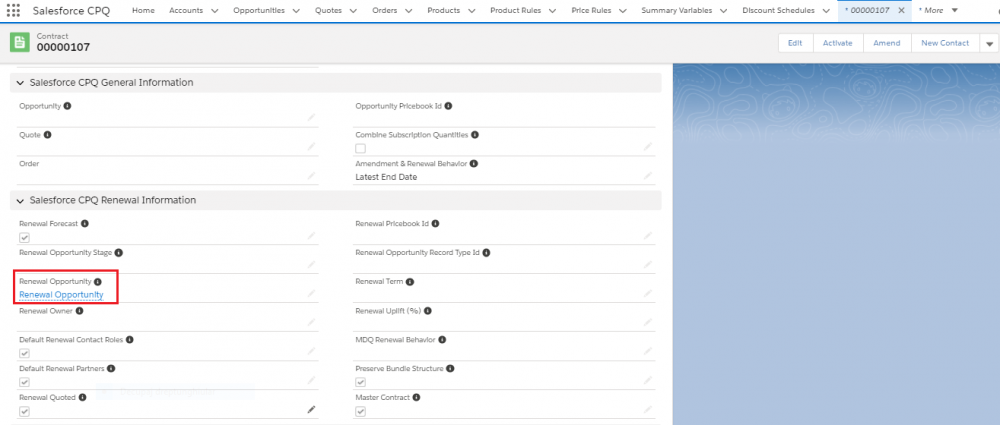Image resolution: width=1000 pixels, height=425 pixels.
Task: Show help icon for Default Renewal Partners
Action: (110, 369)
